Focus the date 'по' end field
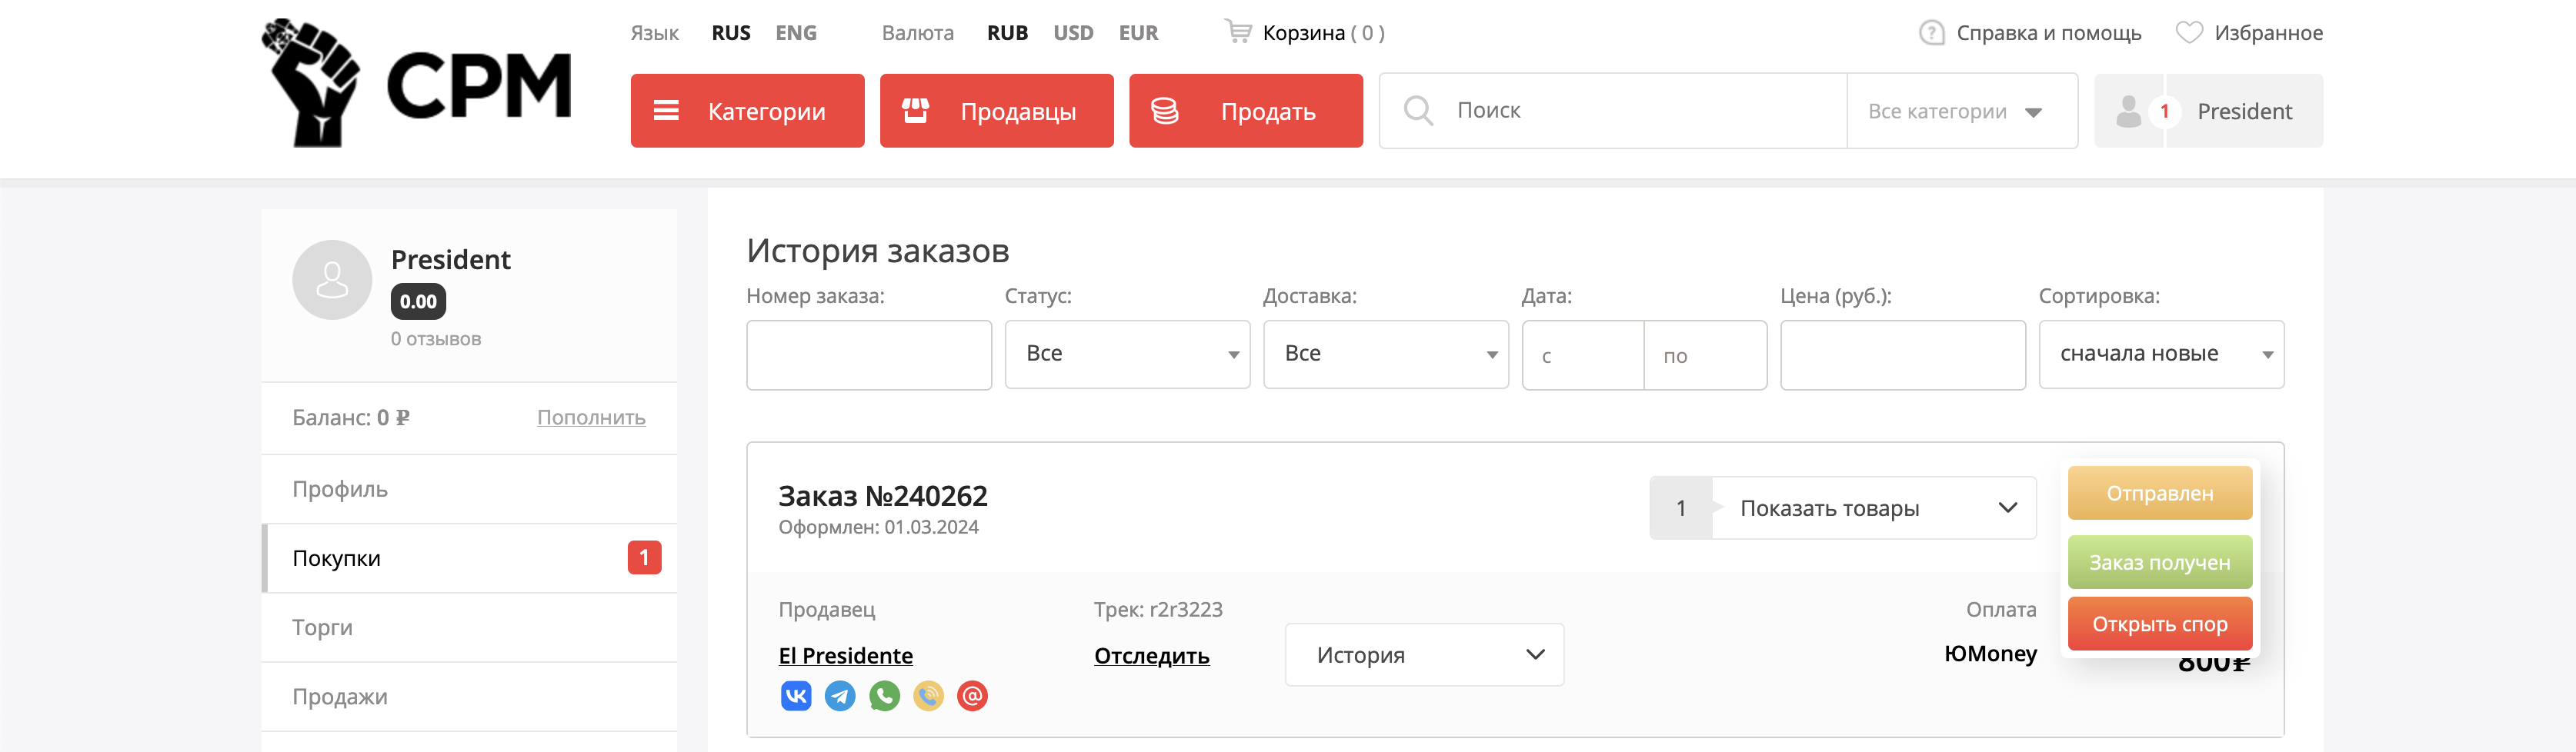 [x=1705, y=355]
